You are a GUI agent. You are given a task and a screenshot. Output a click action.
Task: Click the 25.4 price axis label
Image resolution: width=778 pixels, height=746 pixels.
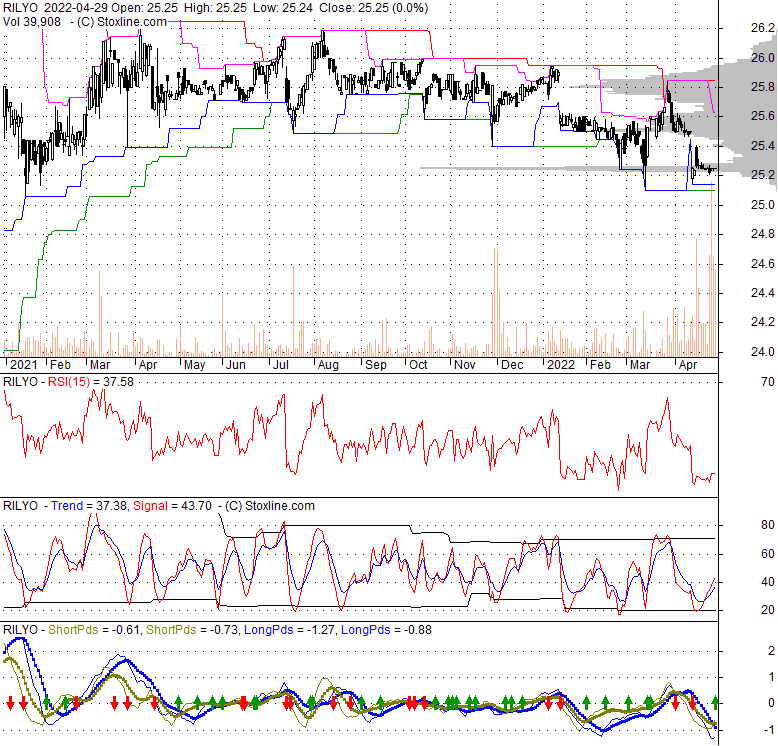click(x=763, y=146)
